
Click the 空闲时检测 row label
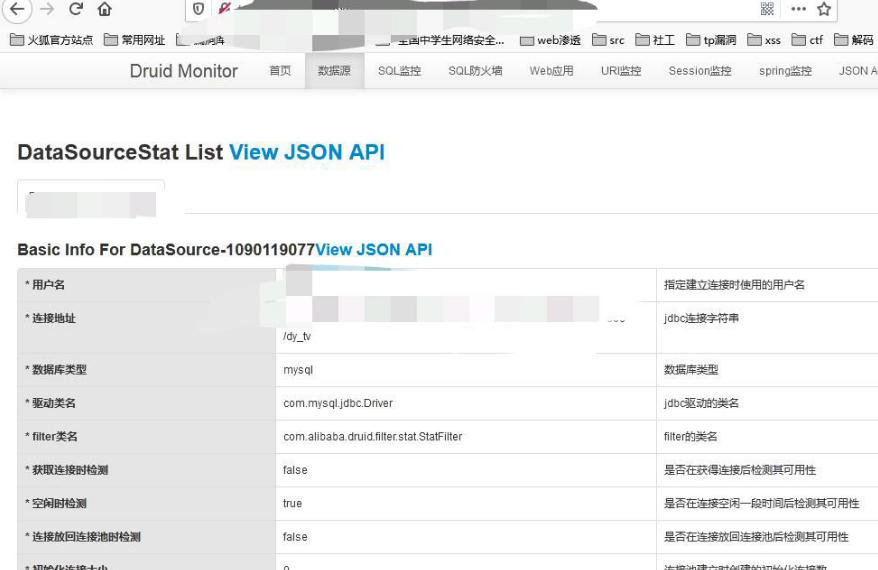[55, 503]
